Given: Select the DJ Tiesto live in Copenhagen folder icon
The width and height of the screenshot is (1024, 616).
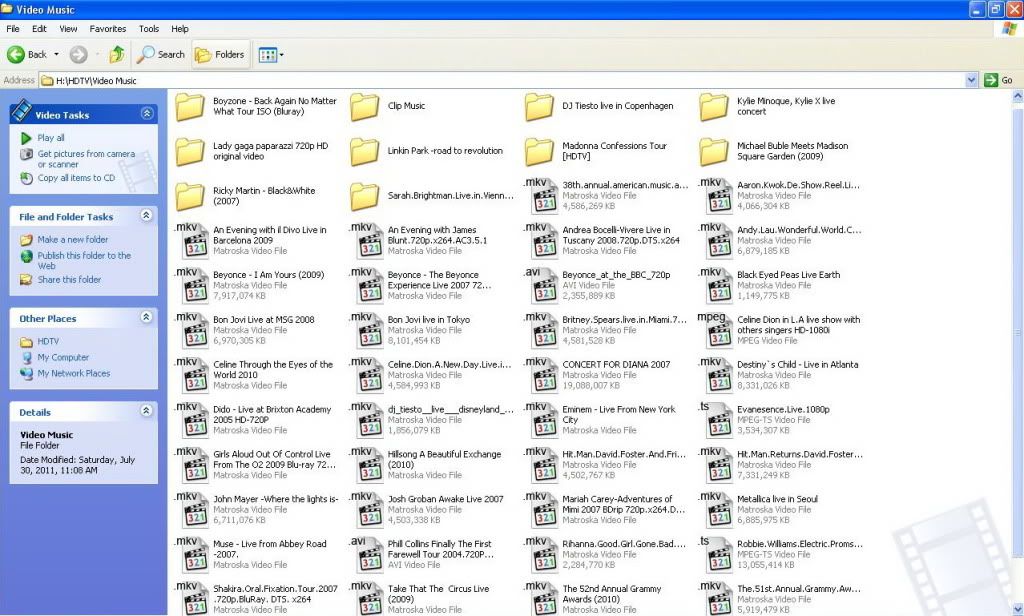Looking at the screenshot, I should click(x=539, y=107).
